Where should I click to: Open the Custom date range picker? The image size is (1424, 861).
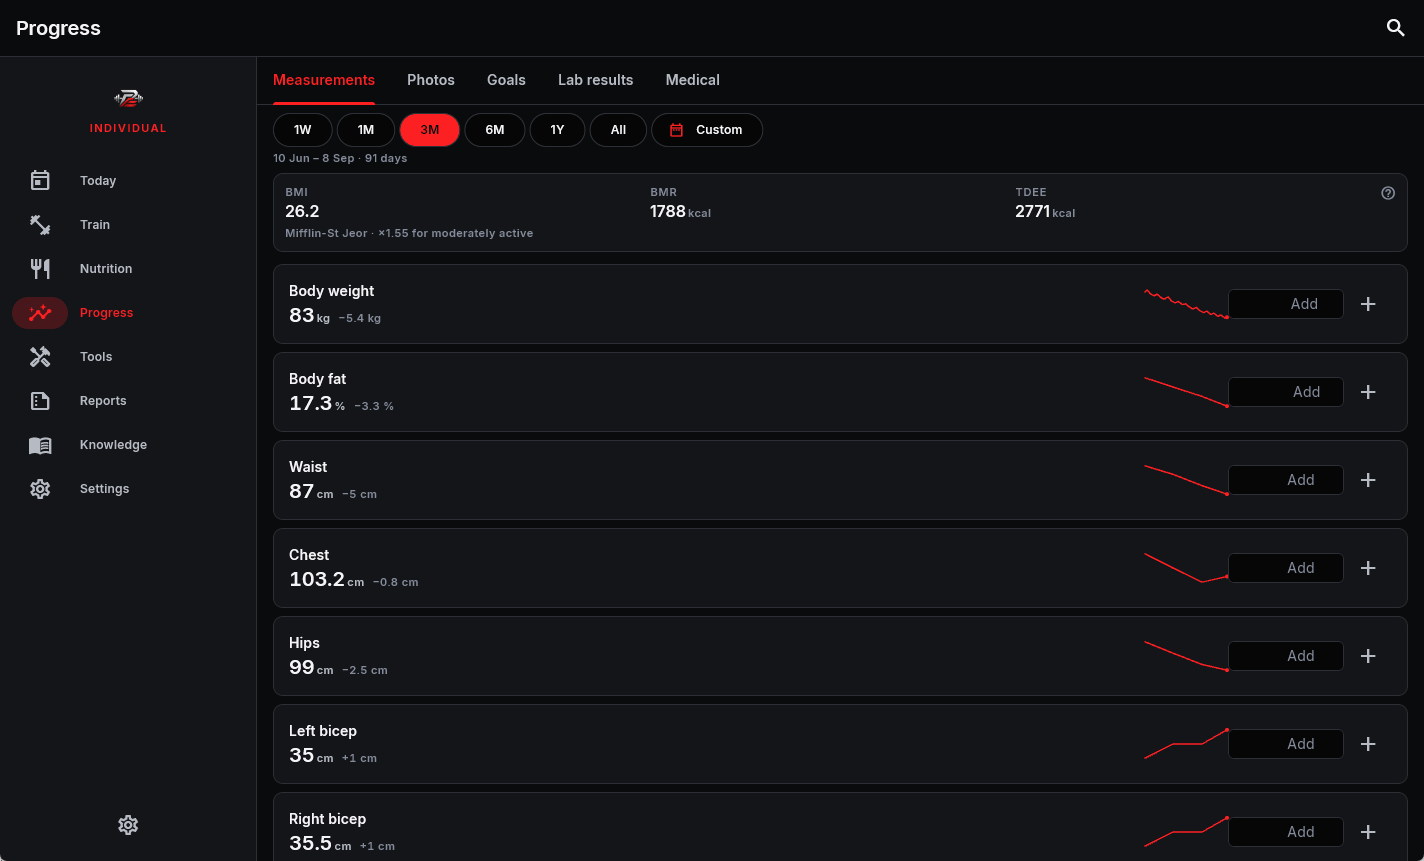coord(707,130)
